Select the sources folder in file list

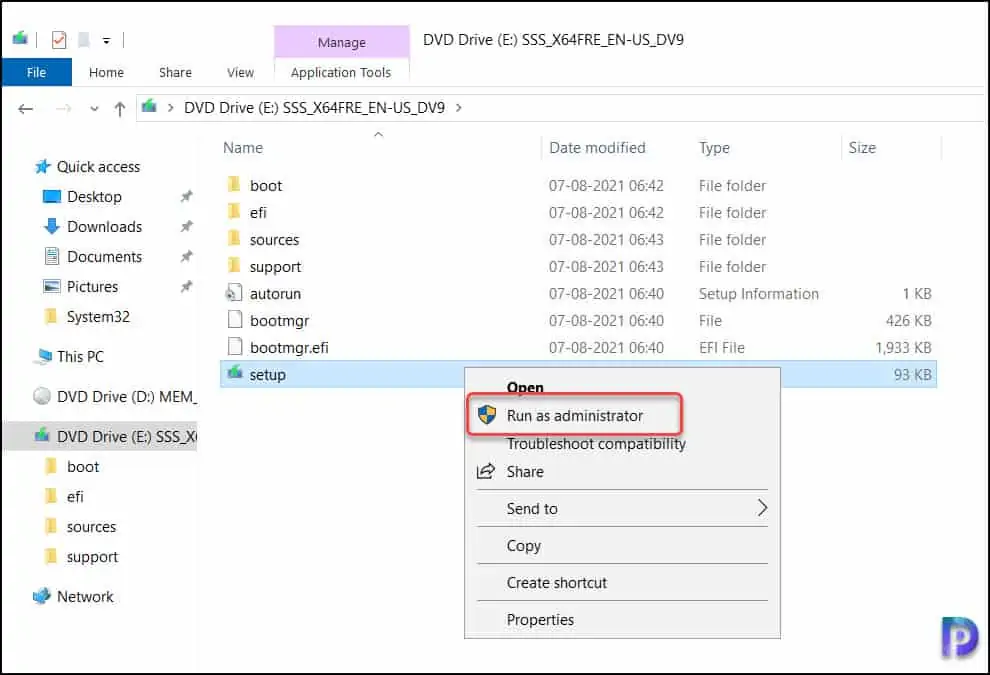pyautogui.click(x=274, y=240)
